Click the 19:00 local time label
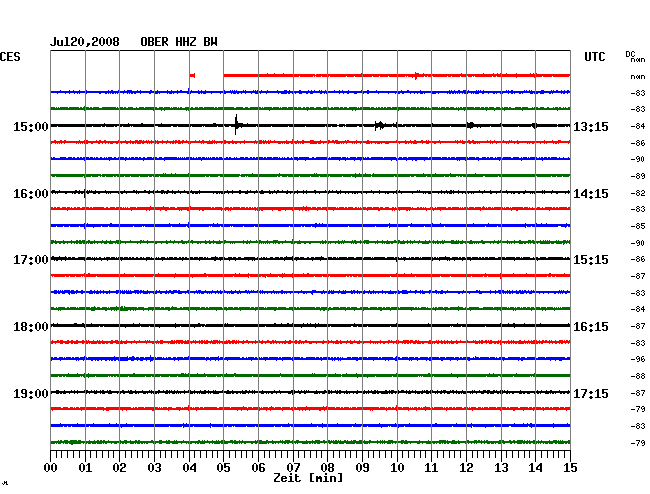 pyautogui.click(x=31, y=393)
